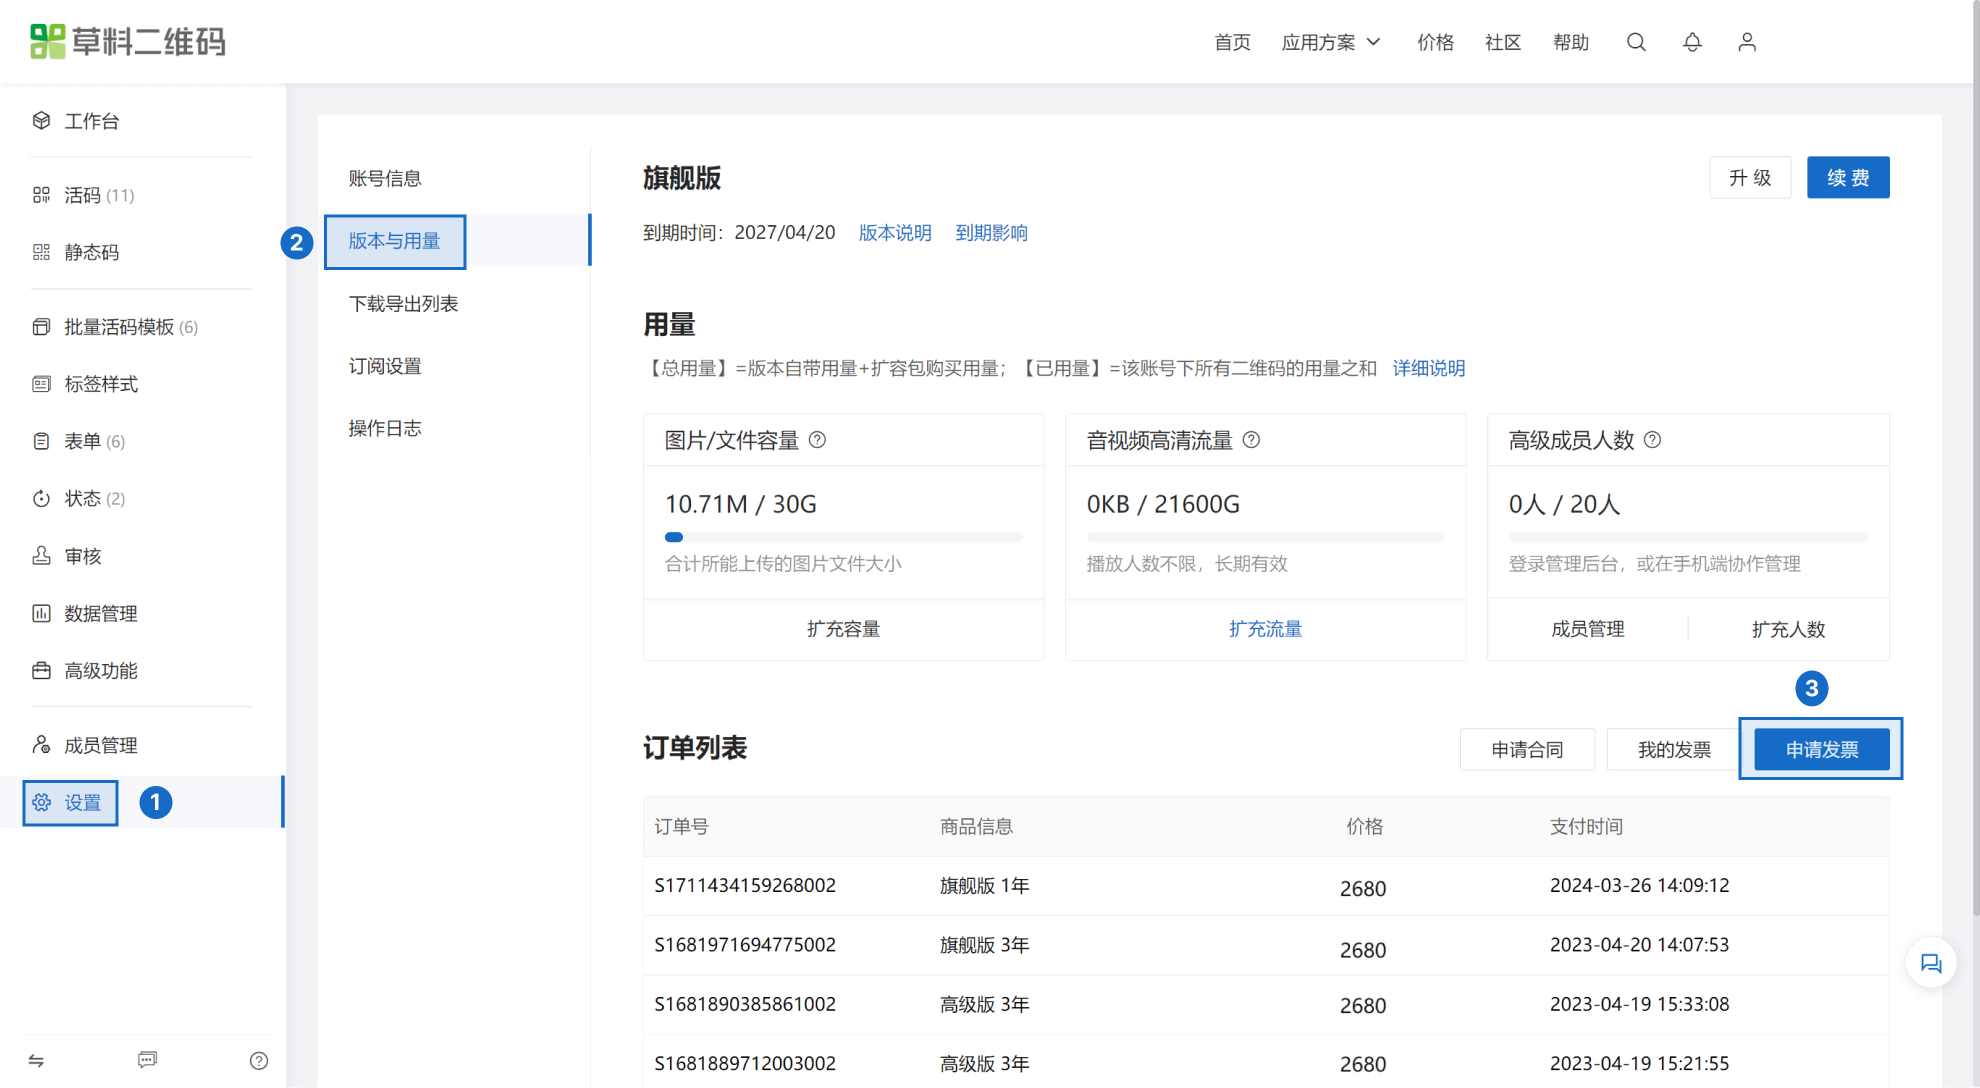Select 静态码 in the sidebar
The height and width of the screenshot is (1088, 1980).
click(92, 252)
